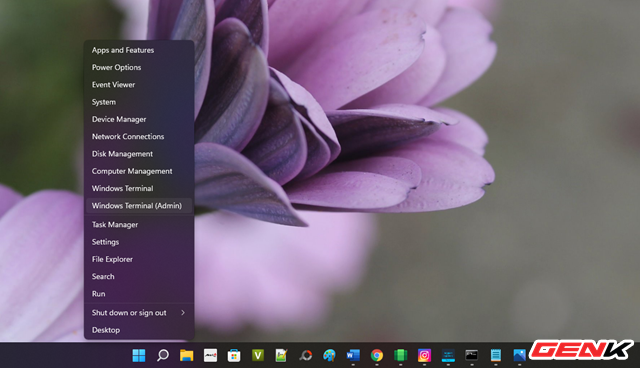Open the green box app on taskbar
This screenshot has height=368, width=640.
400,355
